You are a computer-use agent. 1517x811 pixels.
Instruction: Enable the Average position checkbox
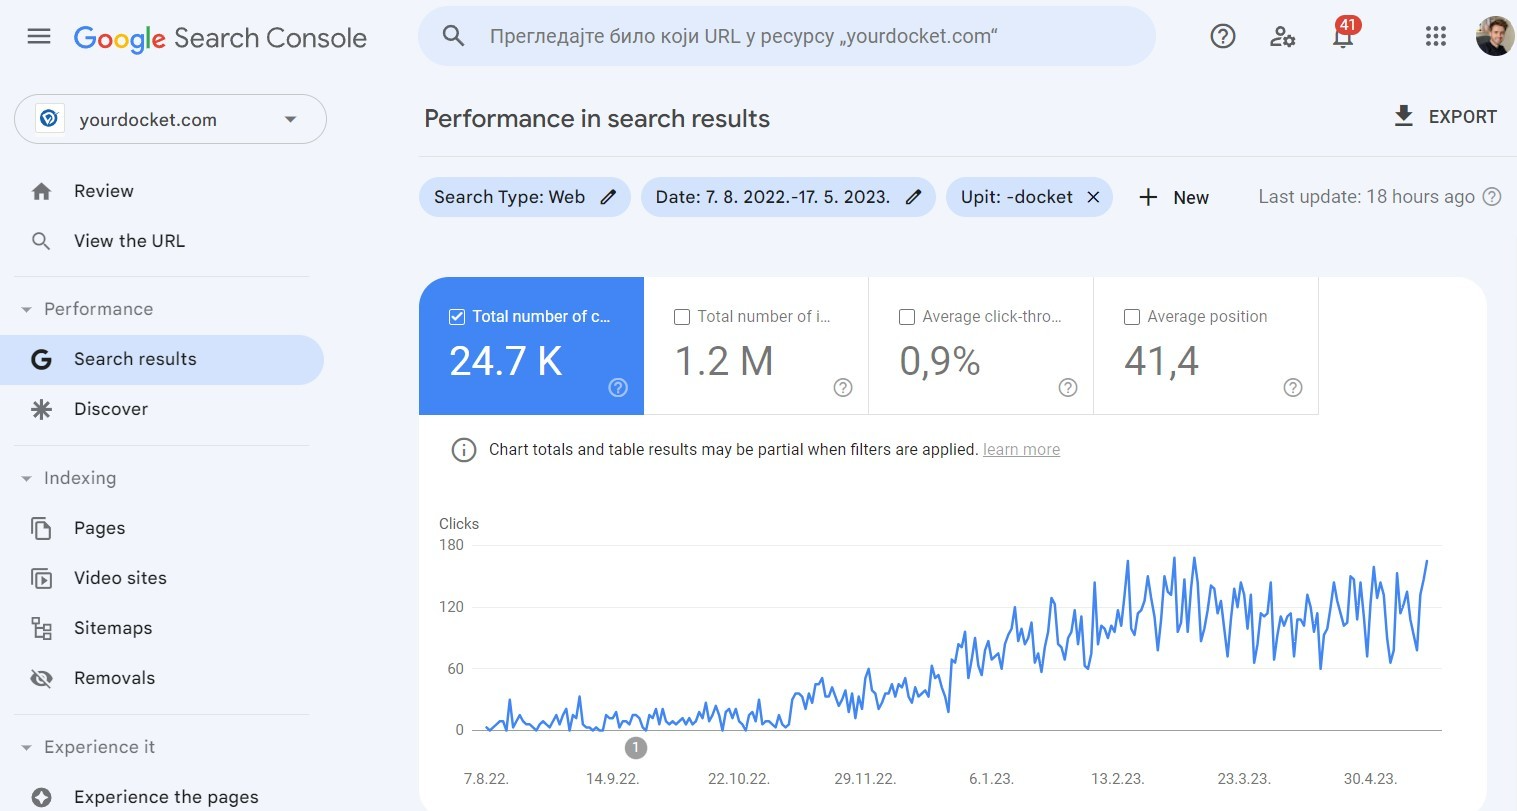click(1132, 317)
